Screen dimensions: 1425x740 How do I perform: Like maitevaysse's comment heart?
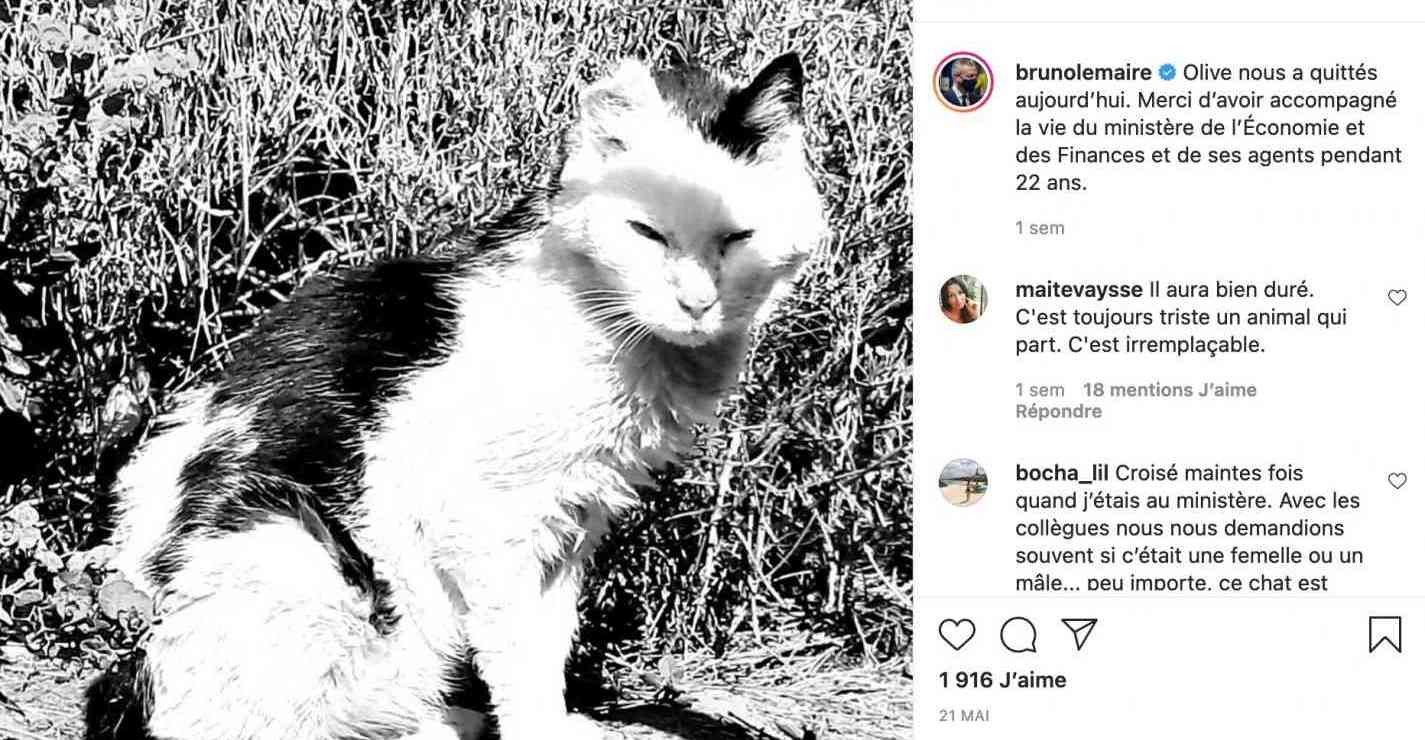click(x=1397, y=297)
